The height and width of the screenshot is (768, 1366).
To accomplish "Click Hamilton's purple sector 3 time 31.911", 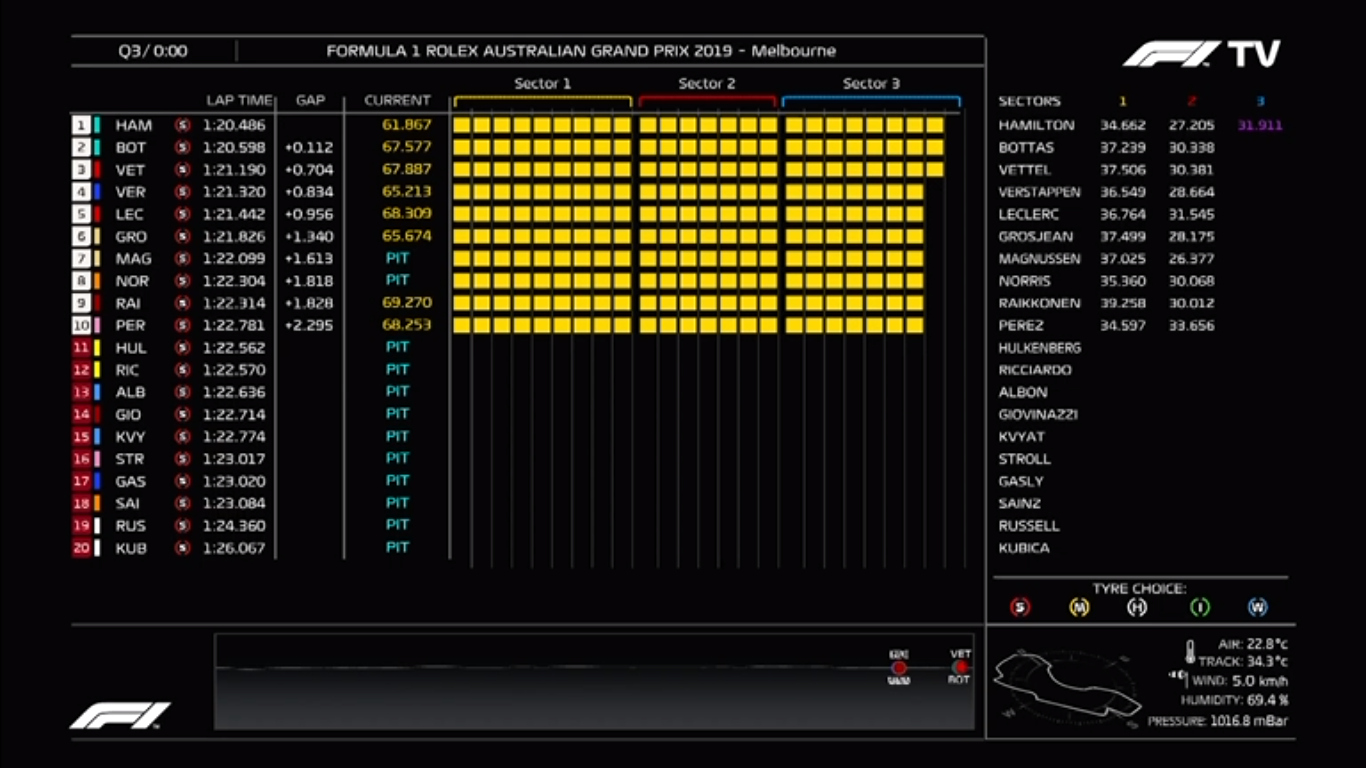I will point(1260,125).
